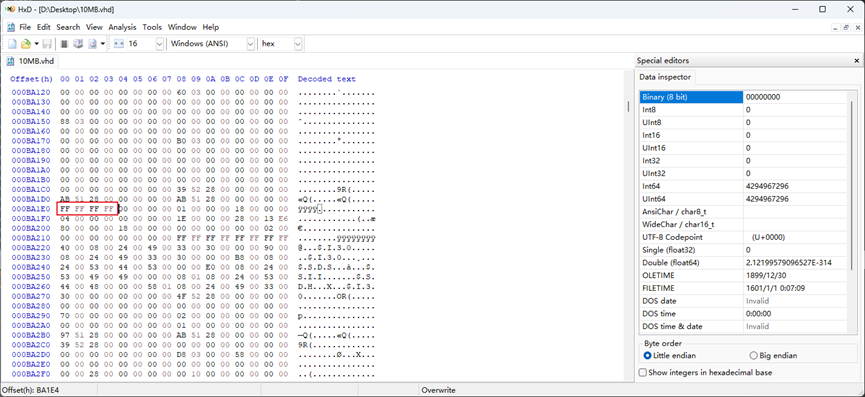This screenshot has height=397, width=865.
Task: Click offset row 000BA120
Action: click(31, 93)
